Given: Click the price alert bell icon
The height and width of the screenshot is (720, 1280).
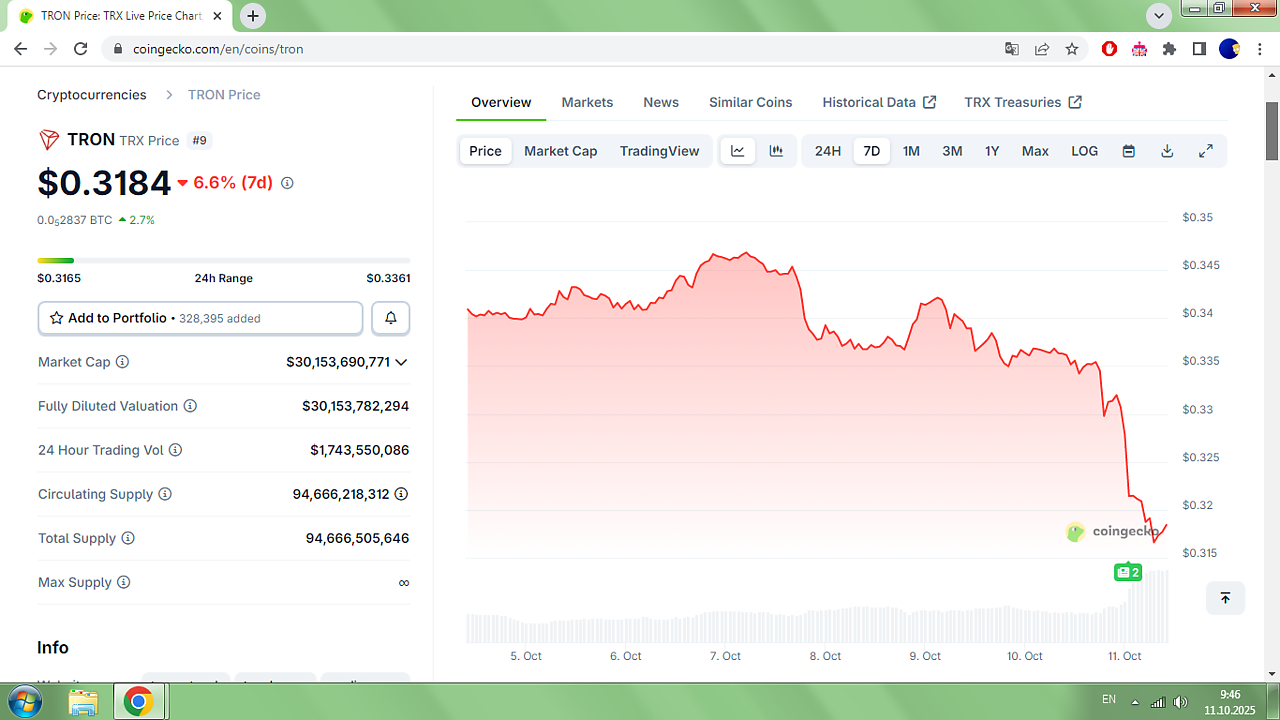Looking at the screenshot, I should [391, 318].
